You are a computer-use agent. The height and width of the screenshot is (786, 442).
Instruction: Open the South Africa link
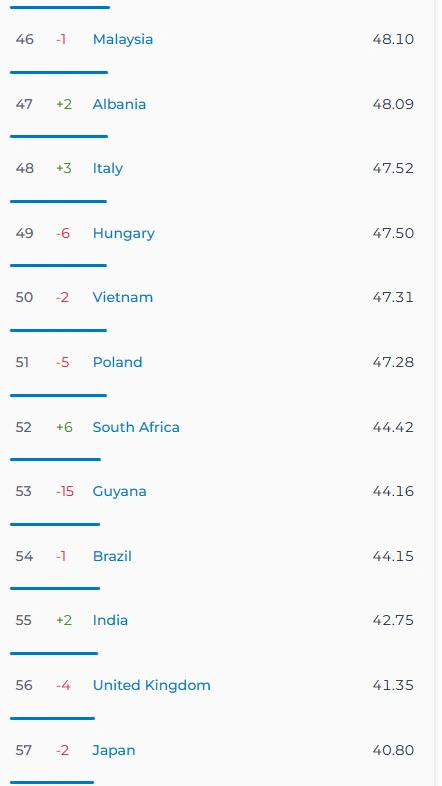click(136, 427)
